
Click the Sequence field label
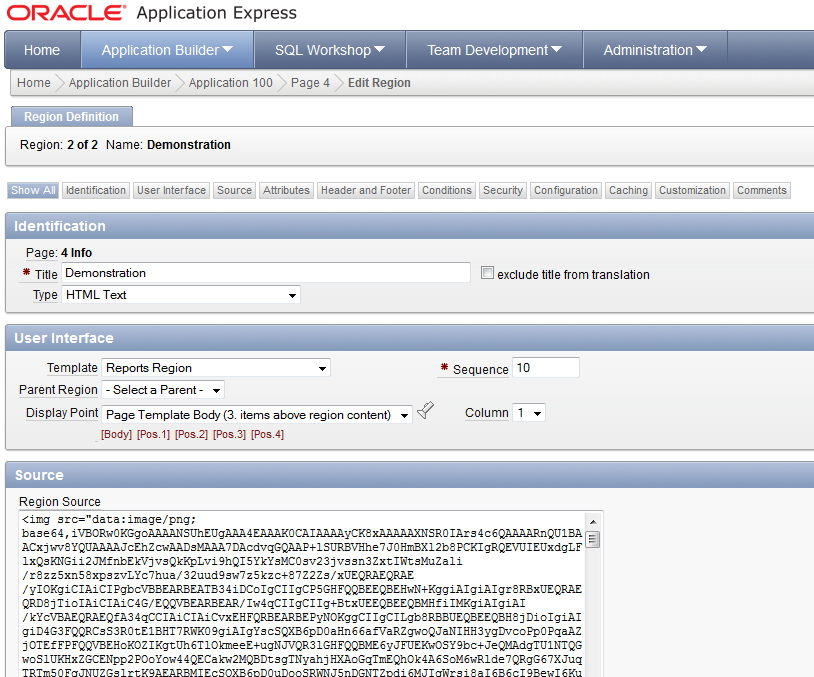[480, 370]
